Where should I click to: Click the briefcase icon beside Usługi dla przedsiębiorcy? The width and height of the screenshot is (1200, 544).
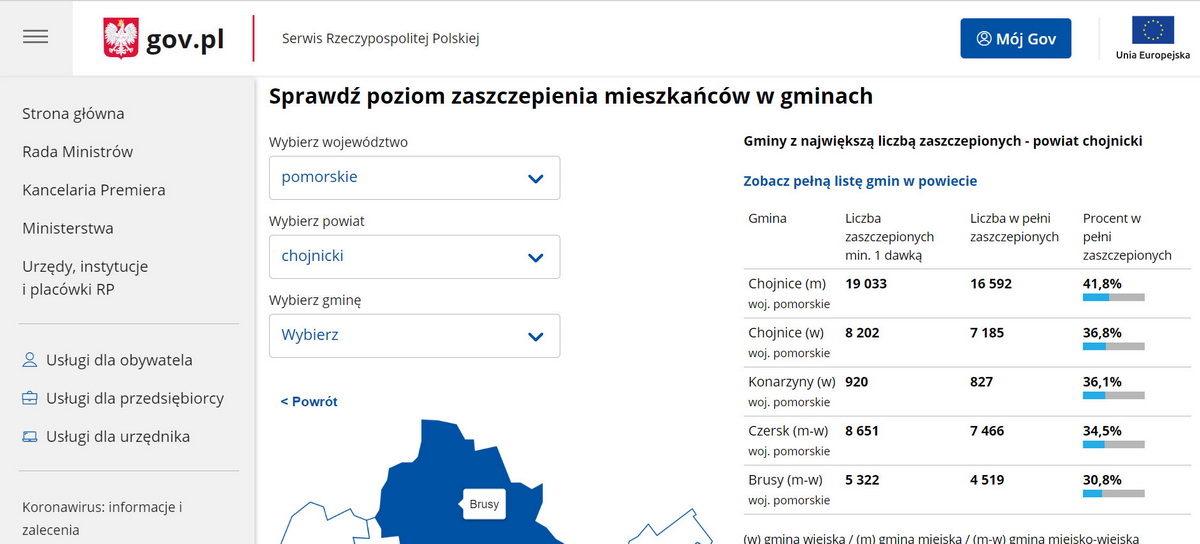pos(30,398)
